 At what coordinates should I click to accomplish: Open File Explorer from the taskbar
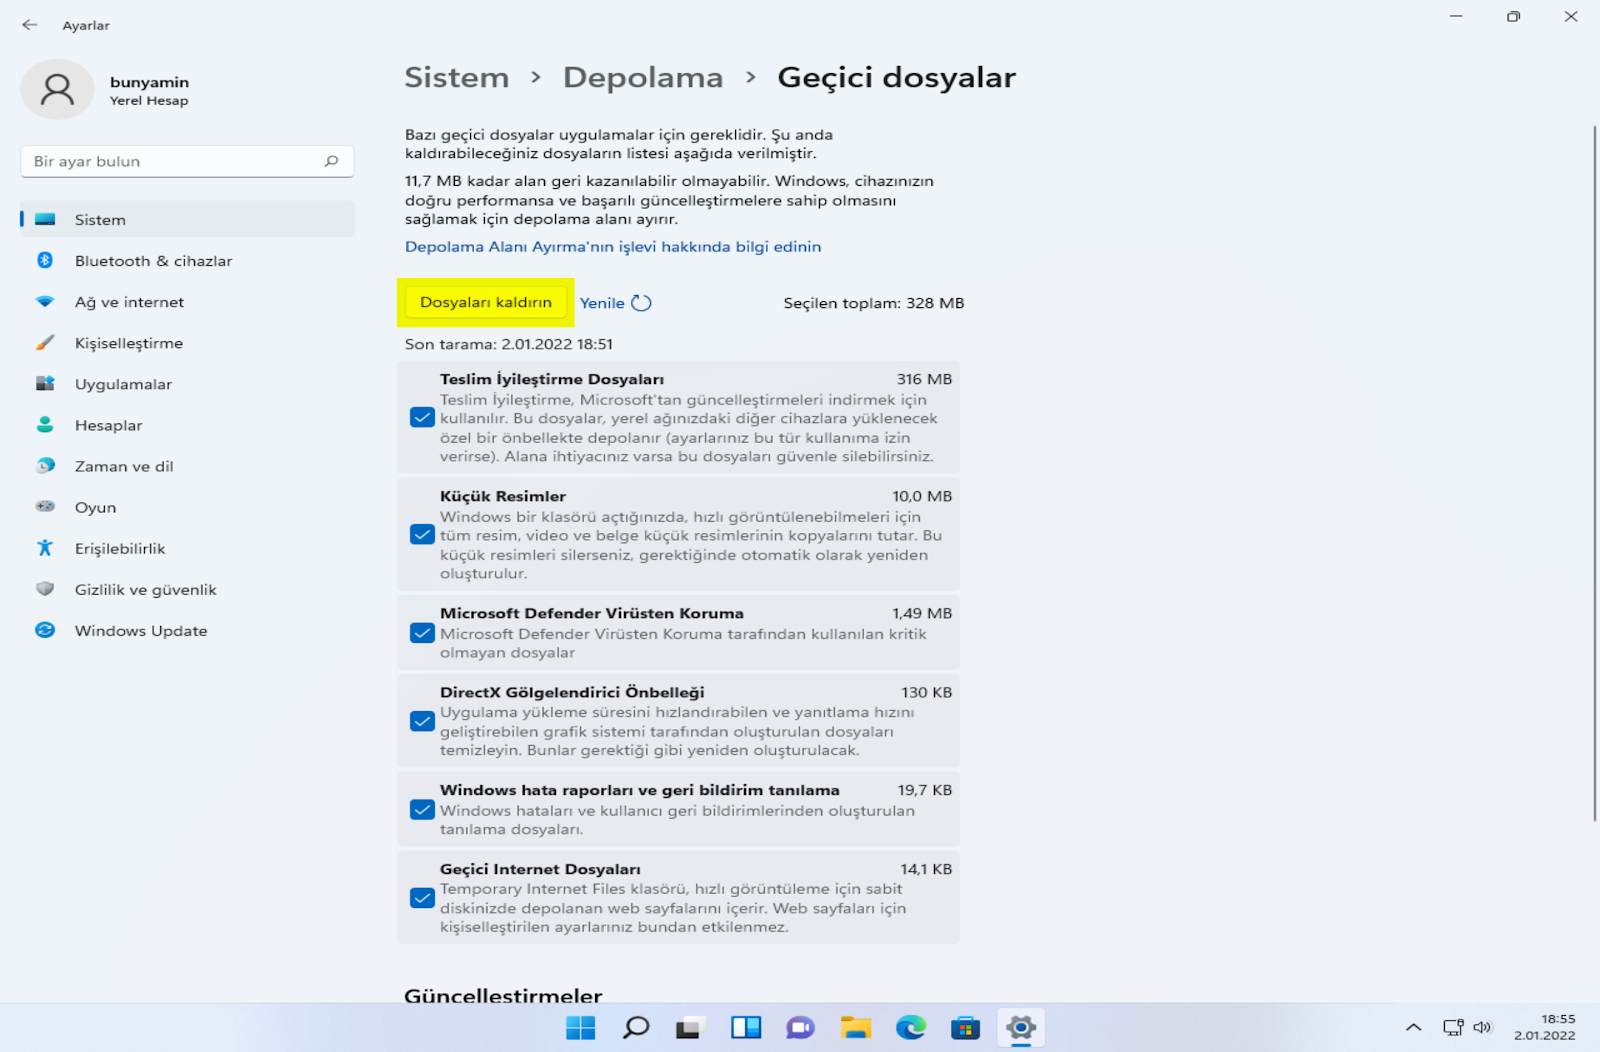coord(855,1027)
